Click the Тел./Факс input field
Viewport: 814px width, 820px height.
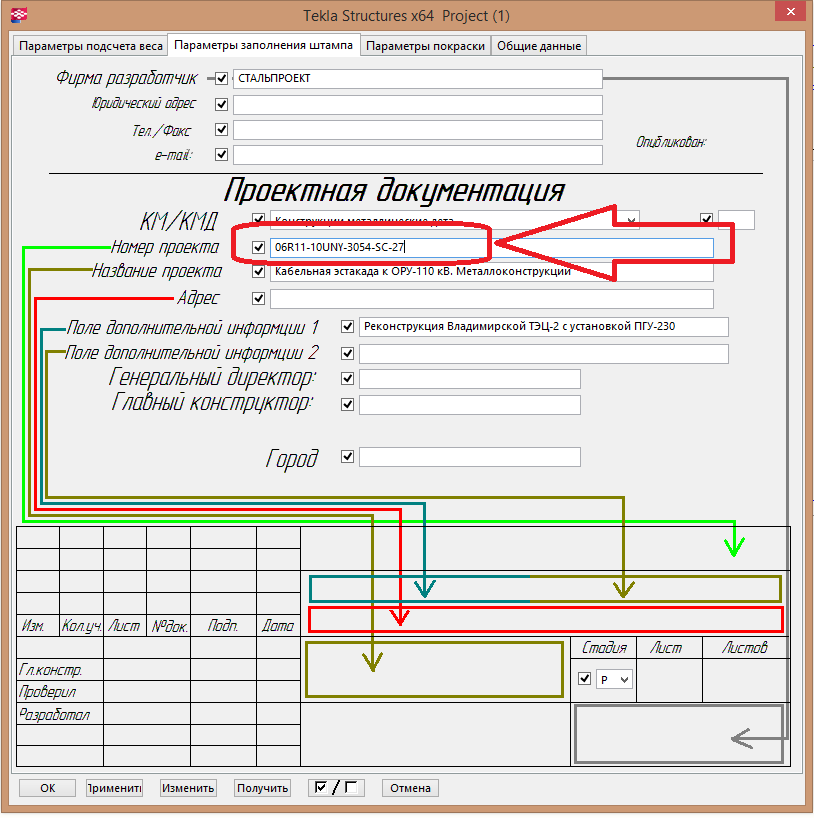pos(418,130)
